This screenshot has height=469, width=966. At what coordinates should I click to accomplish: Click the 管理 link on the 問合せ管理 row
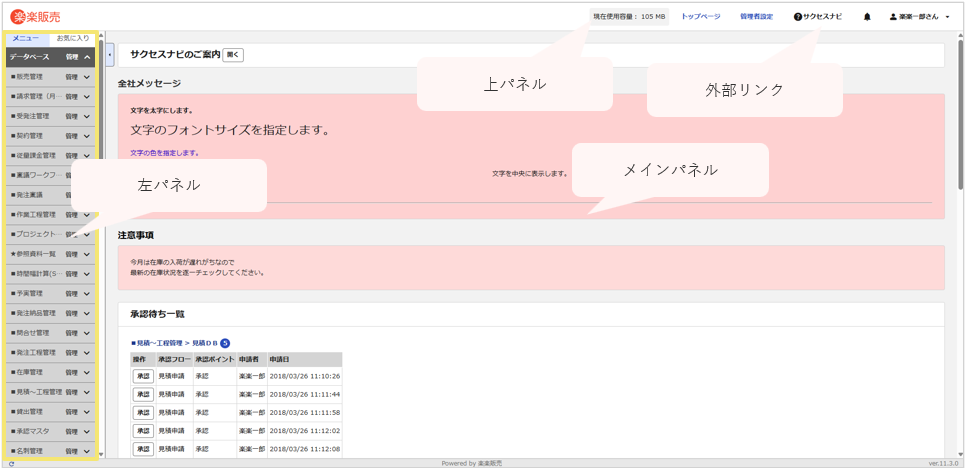(72, 333)
